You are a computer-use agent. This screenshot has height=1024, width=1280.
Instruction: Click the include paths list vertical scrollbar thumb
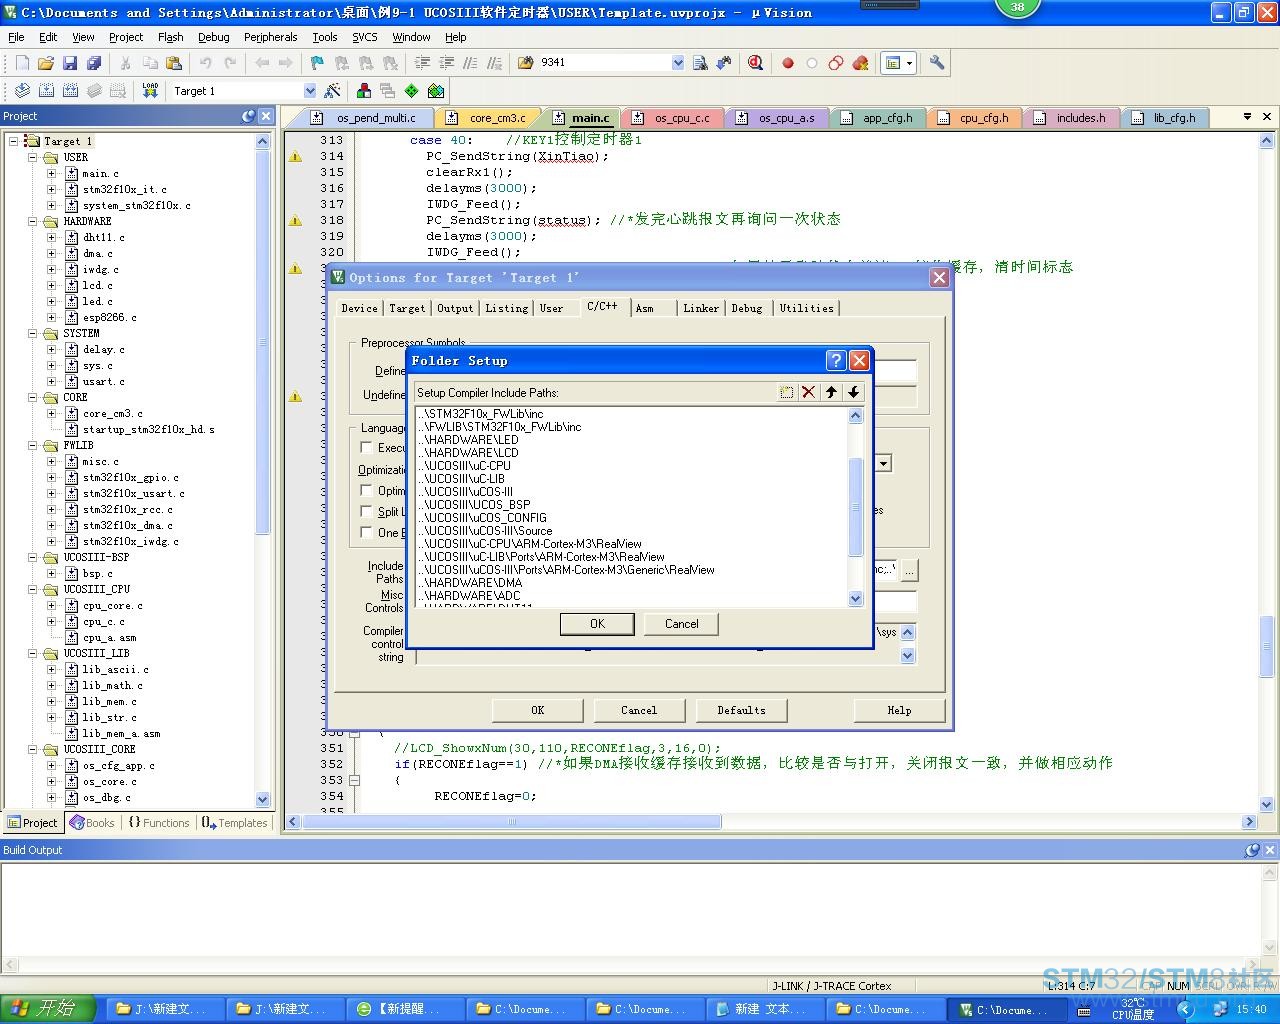(x=855, y=507)
